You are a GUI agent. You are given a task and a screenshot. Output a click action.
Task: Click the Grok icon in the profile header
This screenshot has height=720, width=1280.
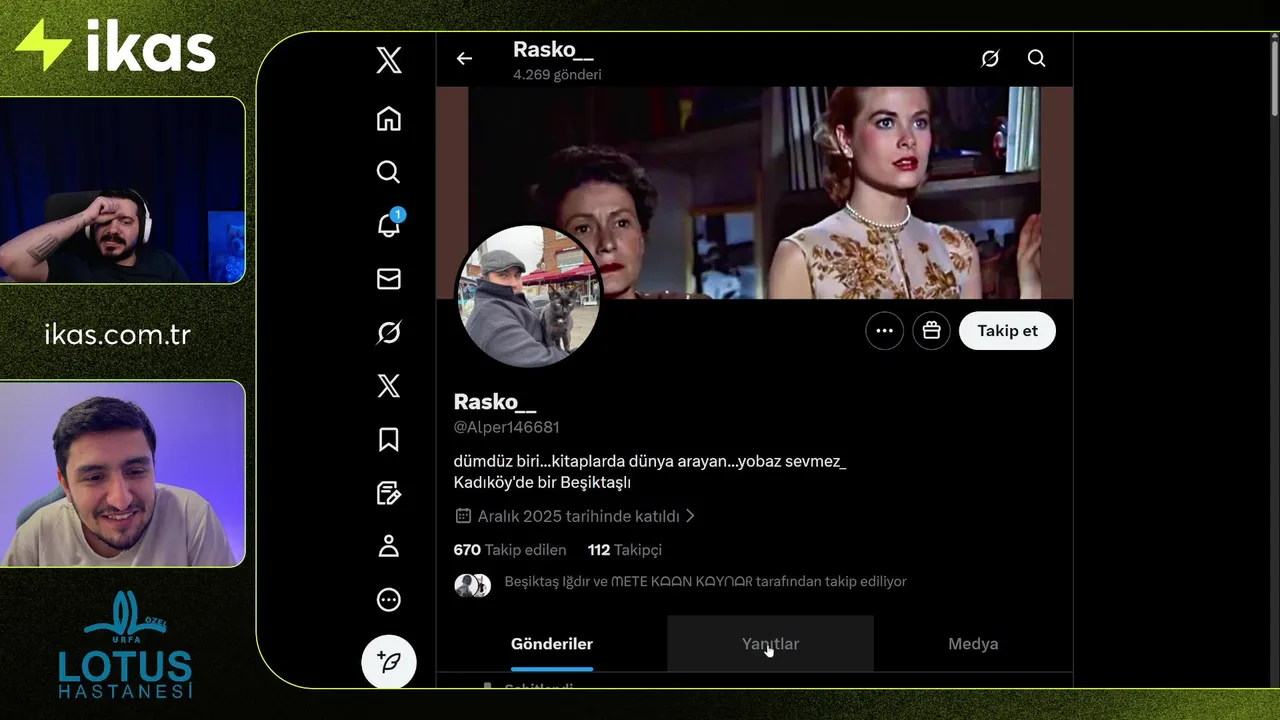tap(990, 59)
